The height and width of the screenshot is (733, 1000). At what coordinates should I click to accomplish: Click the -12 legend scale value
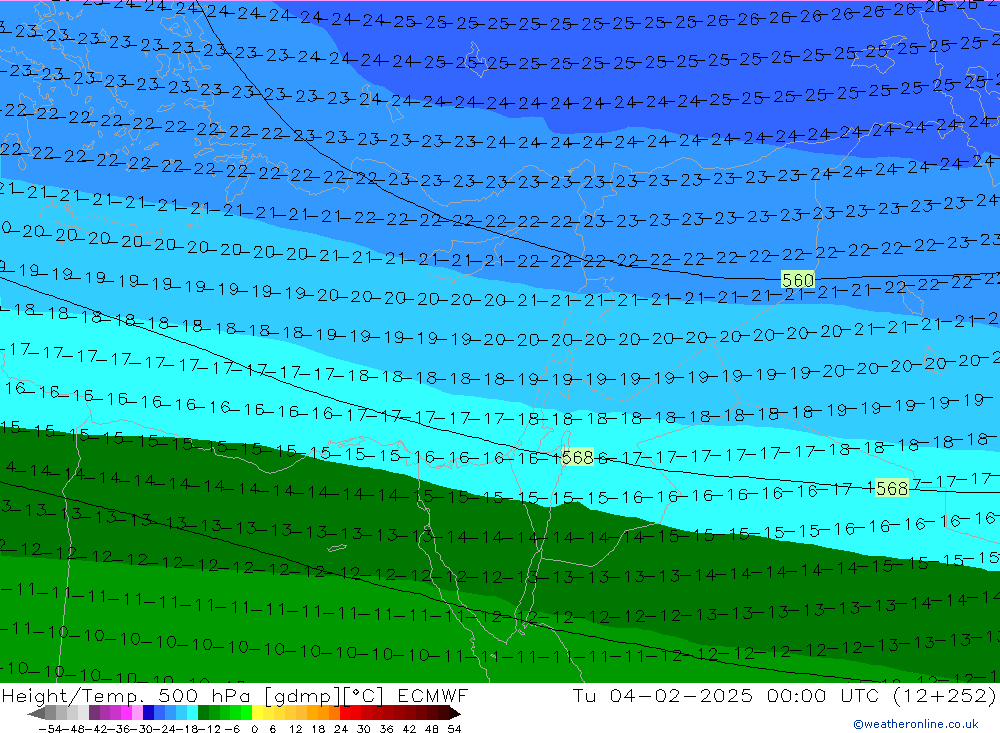[x=209, y=729]
